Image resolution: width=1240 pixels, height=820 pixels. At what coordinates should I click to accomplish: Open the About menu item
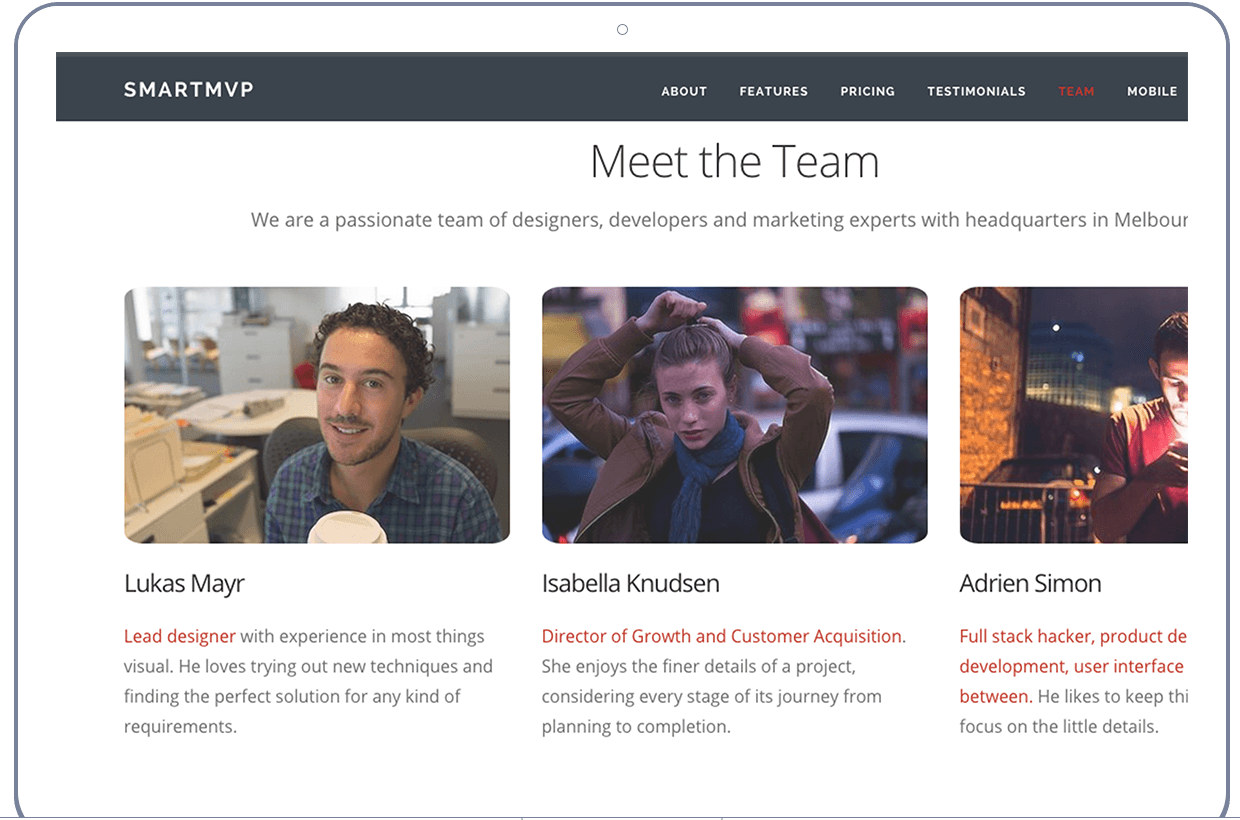(684, 91)
